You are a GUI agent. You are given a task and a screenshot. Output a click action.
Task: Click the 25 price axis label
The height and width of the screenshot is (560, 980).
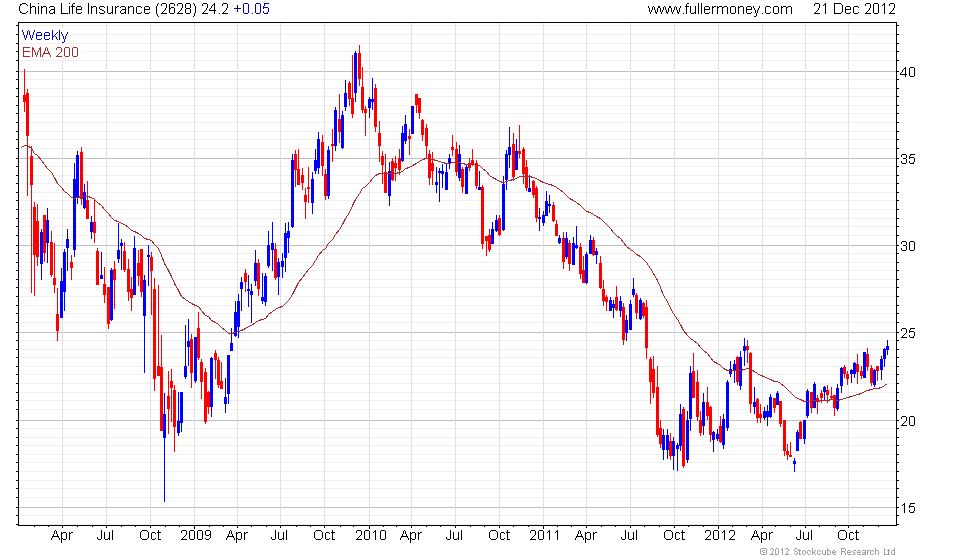(x=908, y=333)
